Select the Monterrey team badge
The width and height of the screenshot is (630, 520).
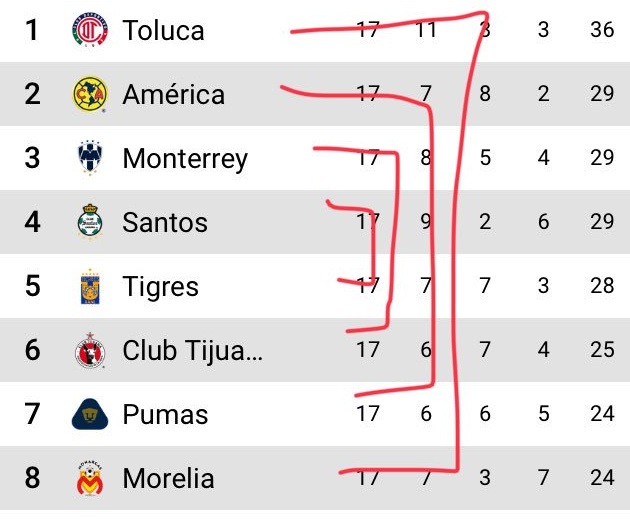pyautogui.click(x=89, y=159)
